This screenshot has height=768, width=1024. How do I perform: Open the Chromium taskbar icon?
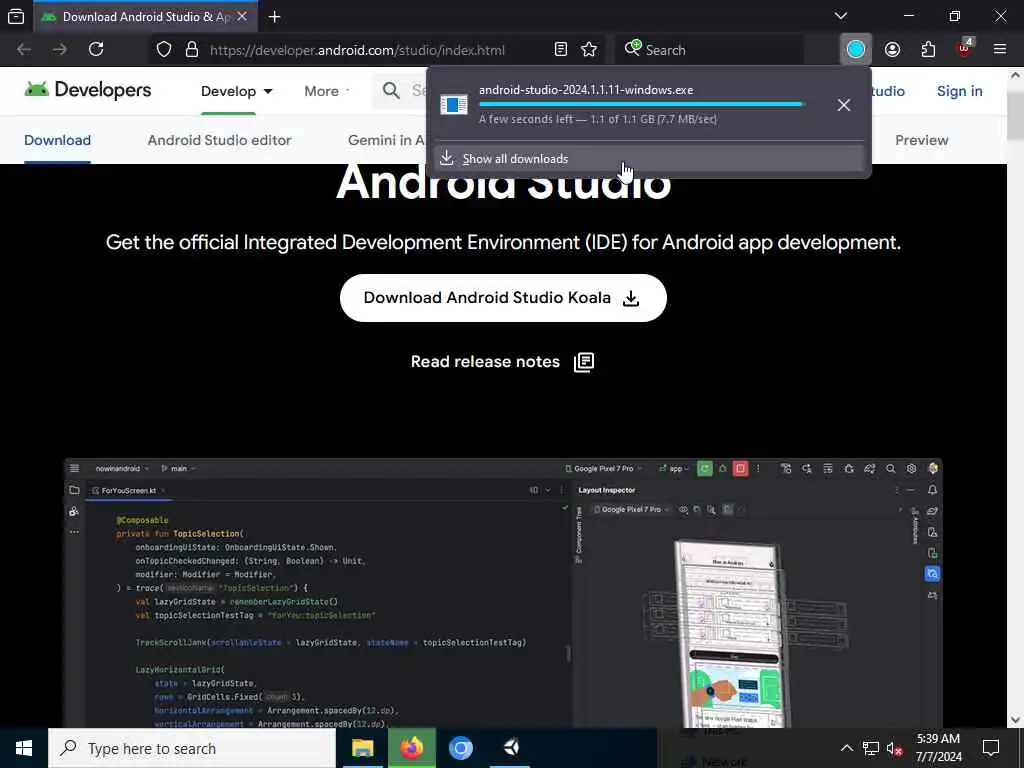(460, 748)
